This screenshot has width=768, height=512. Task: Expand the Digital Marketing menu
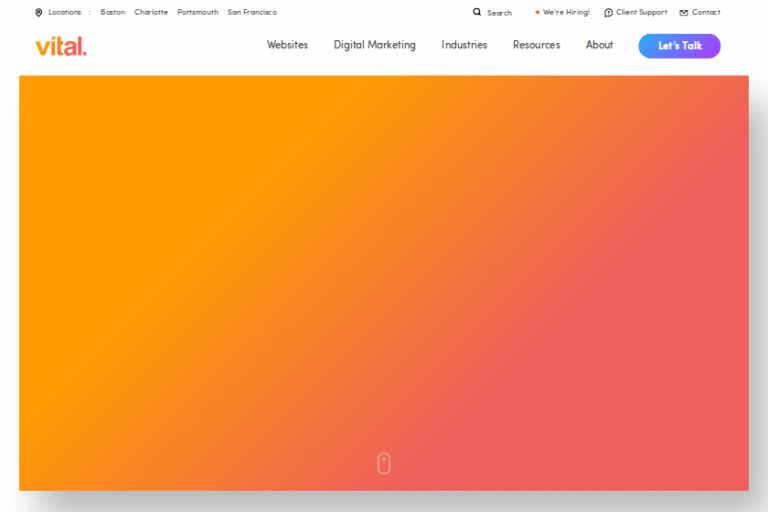tap(374, 45)
